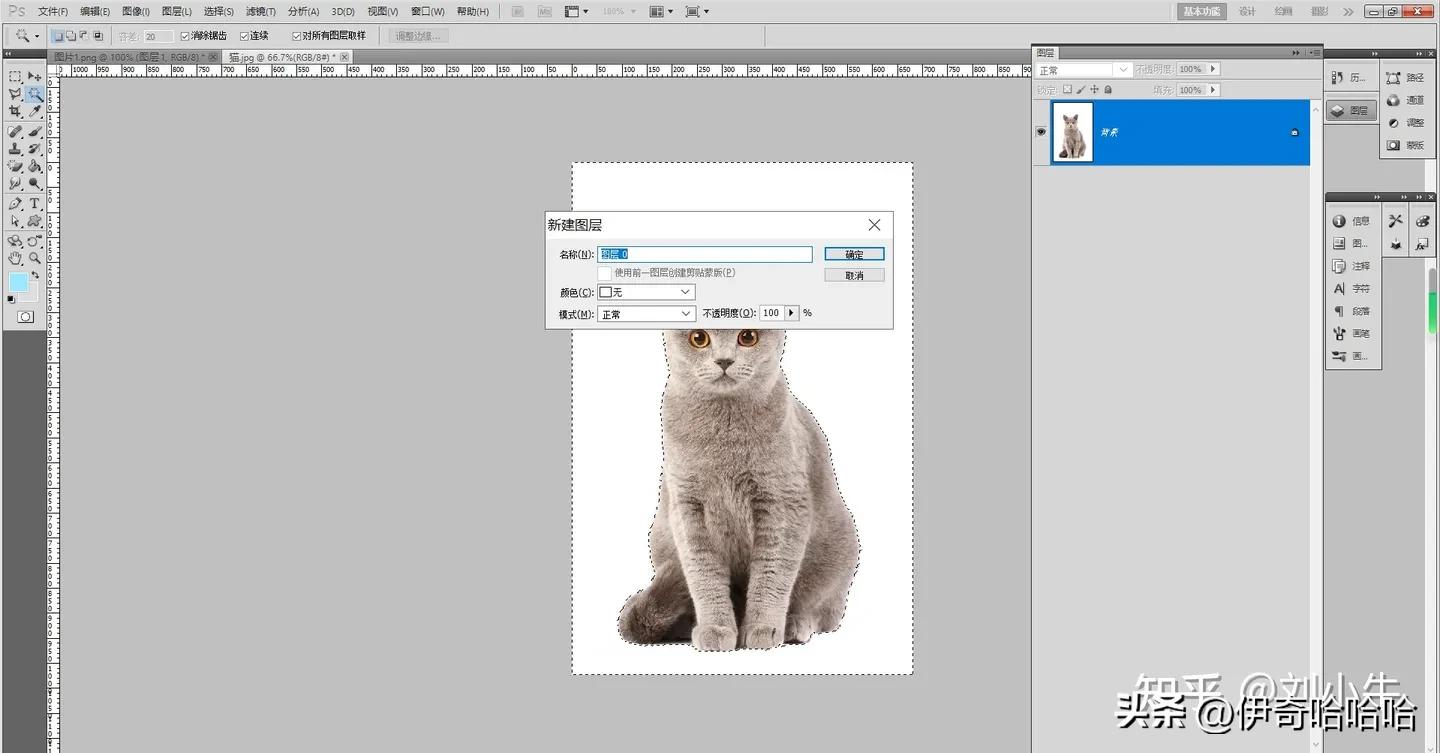Select the Type tool
1440x753 pixels.
(34, 201)
